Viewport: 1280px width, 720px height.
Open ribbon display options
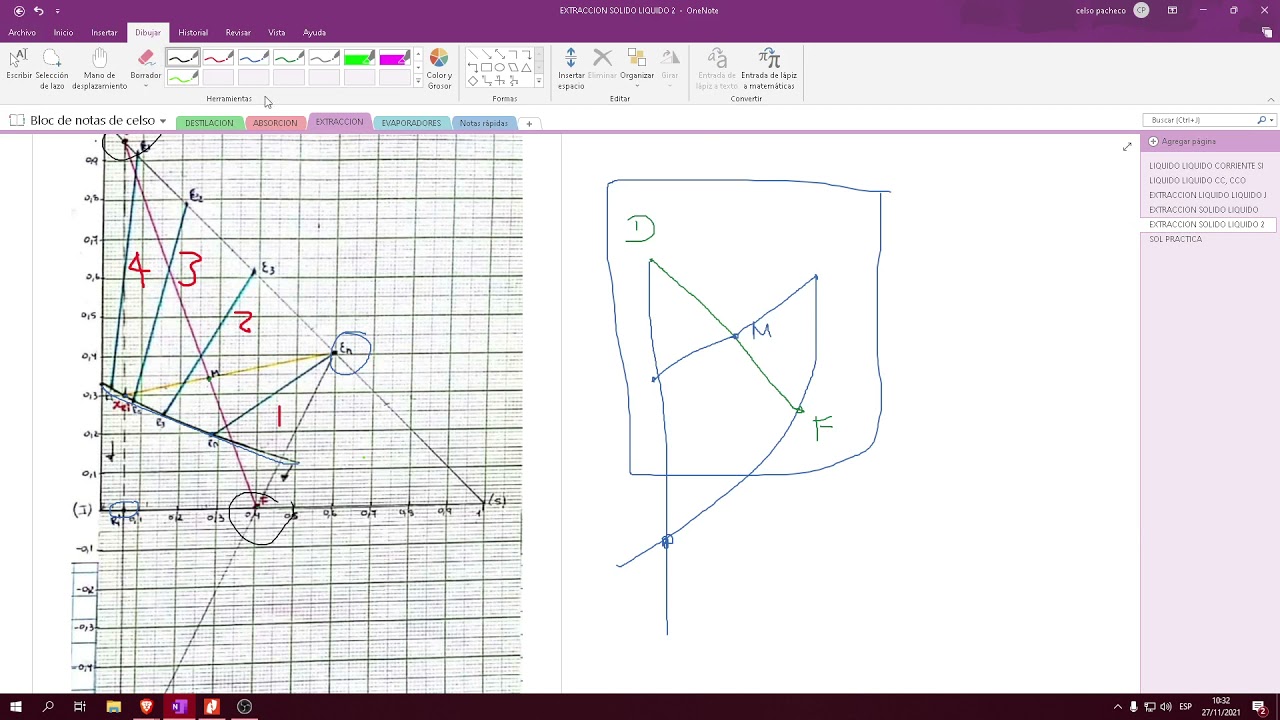click(x=1172, y=10)
